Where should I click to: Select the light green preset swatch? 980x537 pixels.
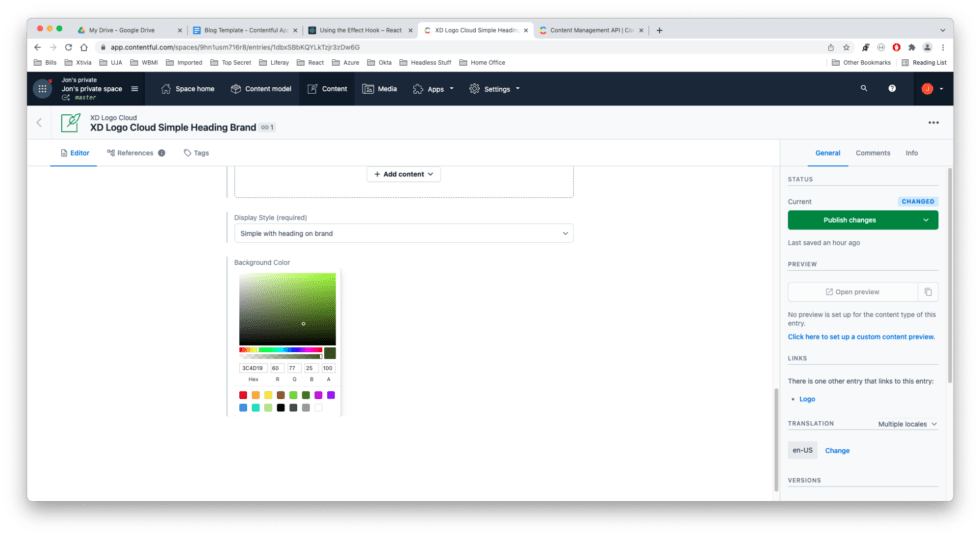pyautogui.click(x=268, y=408)
